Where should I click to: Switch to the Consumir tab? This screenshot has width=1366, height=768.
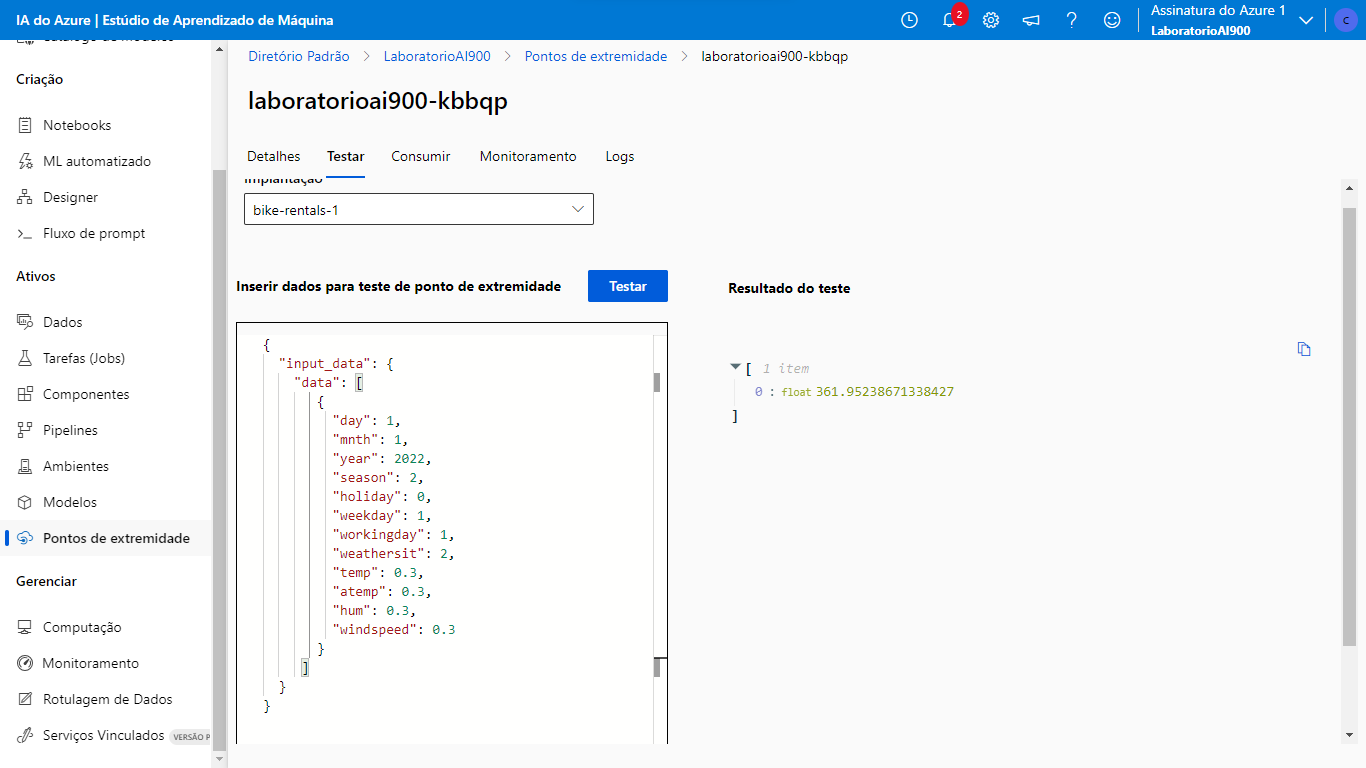point(421,156)
